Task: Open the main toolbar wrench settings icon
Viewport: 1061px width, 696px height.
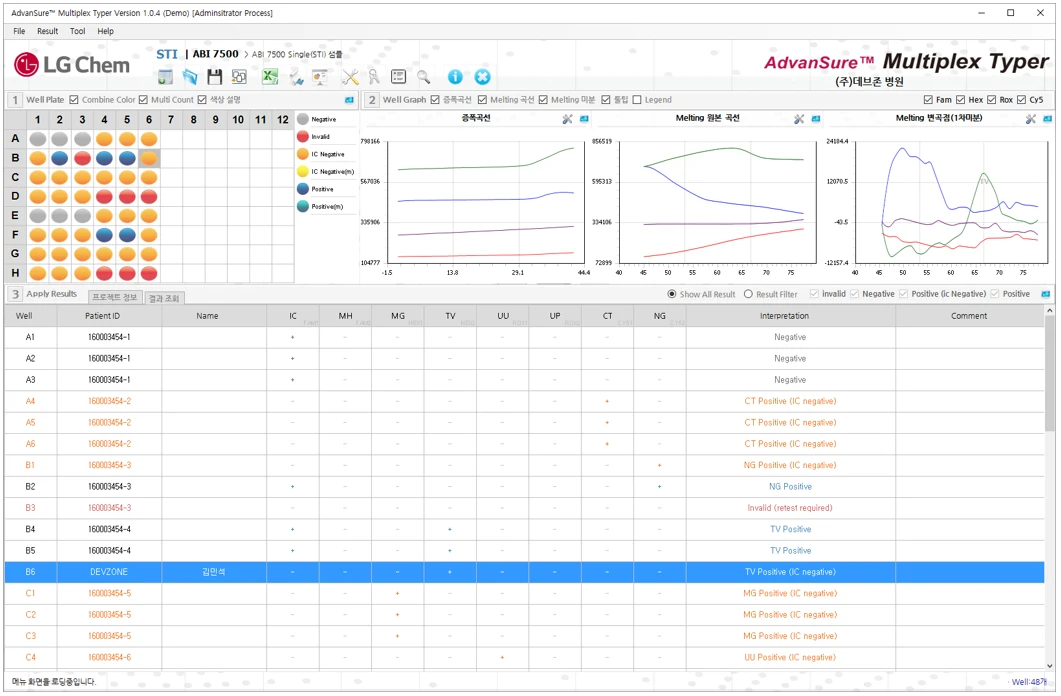Action: 350,77
